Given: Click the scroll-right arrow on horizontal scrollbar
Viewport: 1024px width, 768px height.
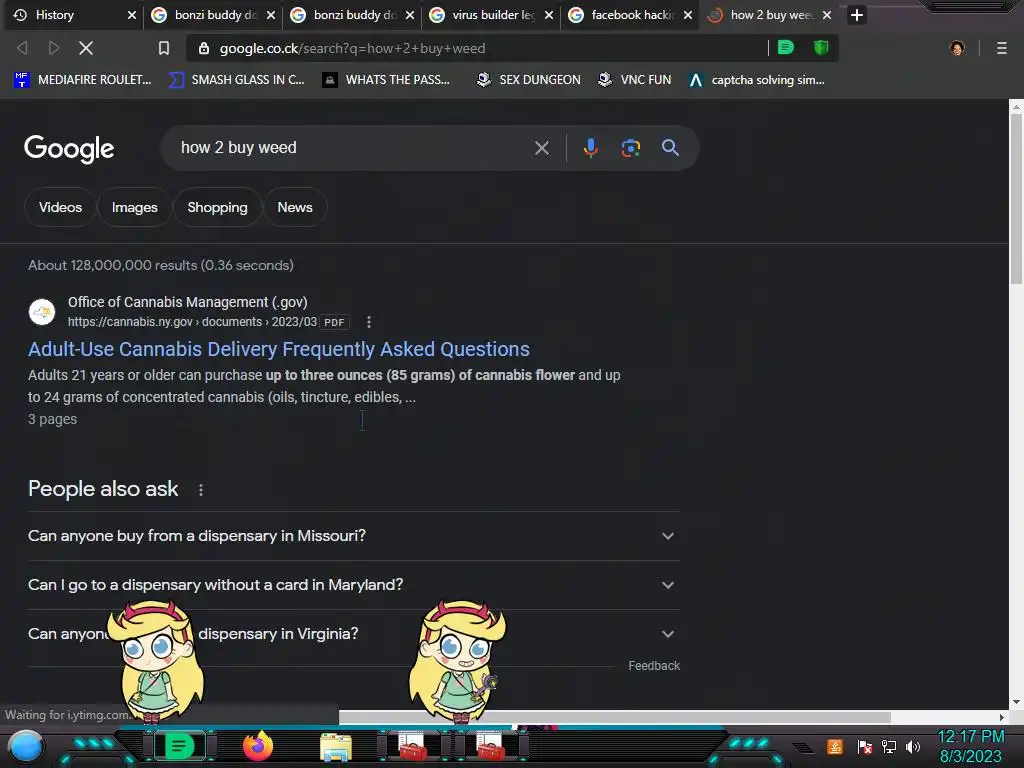Looking at the screenshot, I should click(x=1002, y=717).
